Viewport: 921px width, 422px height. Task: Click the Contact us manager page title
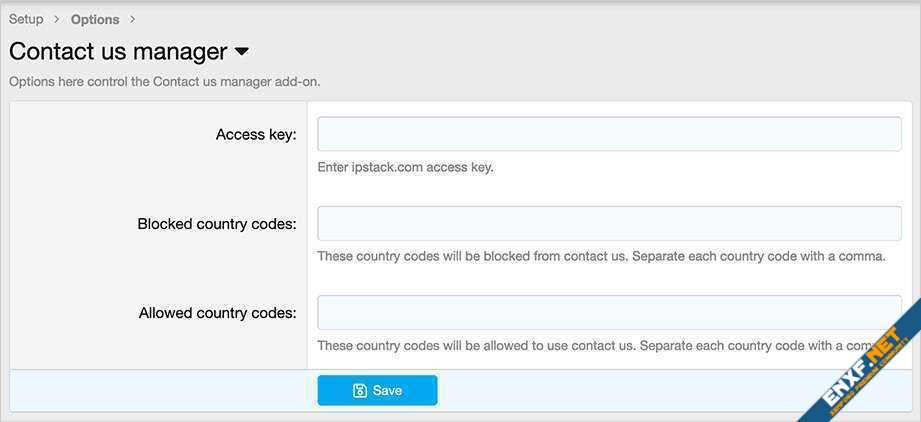[118, 51]
